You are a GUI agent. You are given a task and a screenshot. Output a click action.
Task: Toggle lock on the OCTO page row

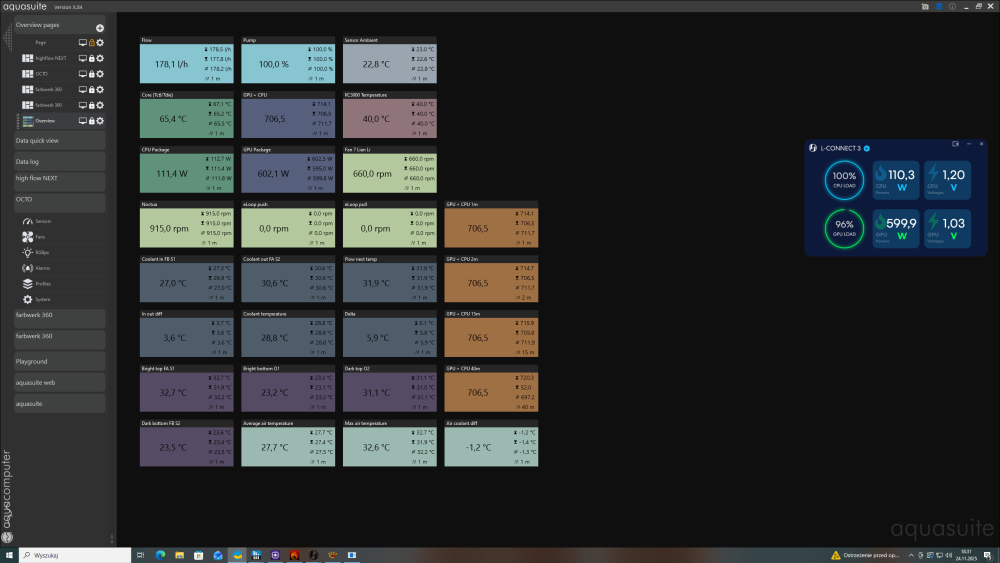91,74
